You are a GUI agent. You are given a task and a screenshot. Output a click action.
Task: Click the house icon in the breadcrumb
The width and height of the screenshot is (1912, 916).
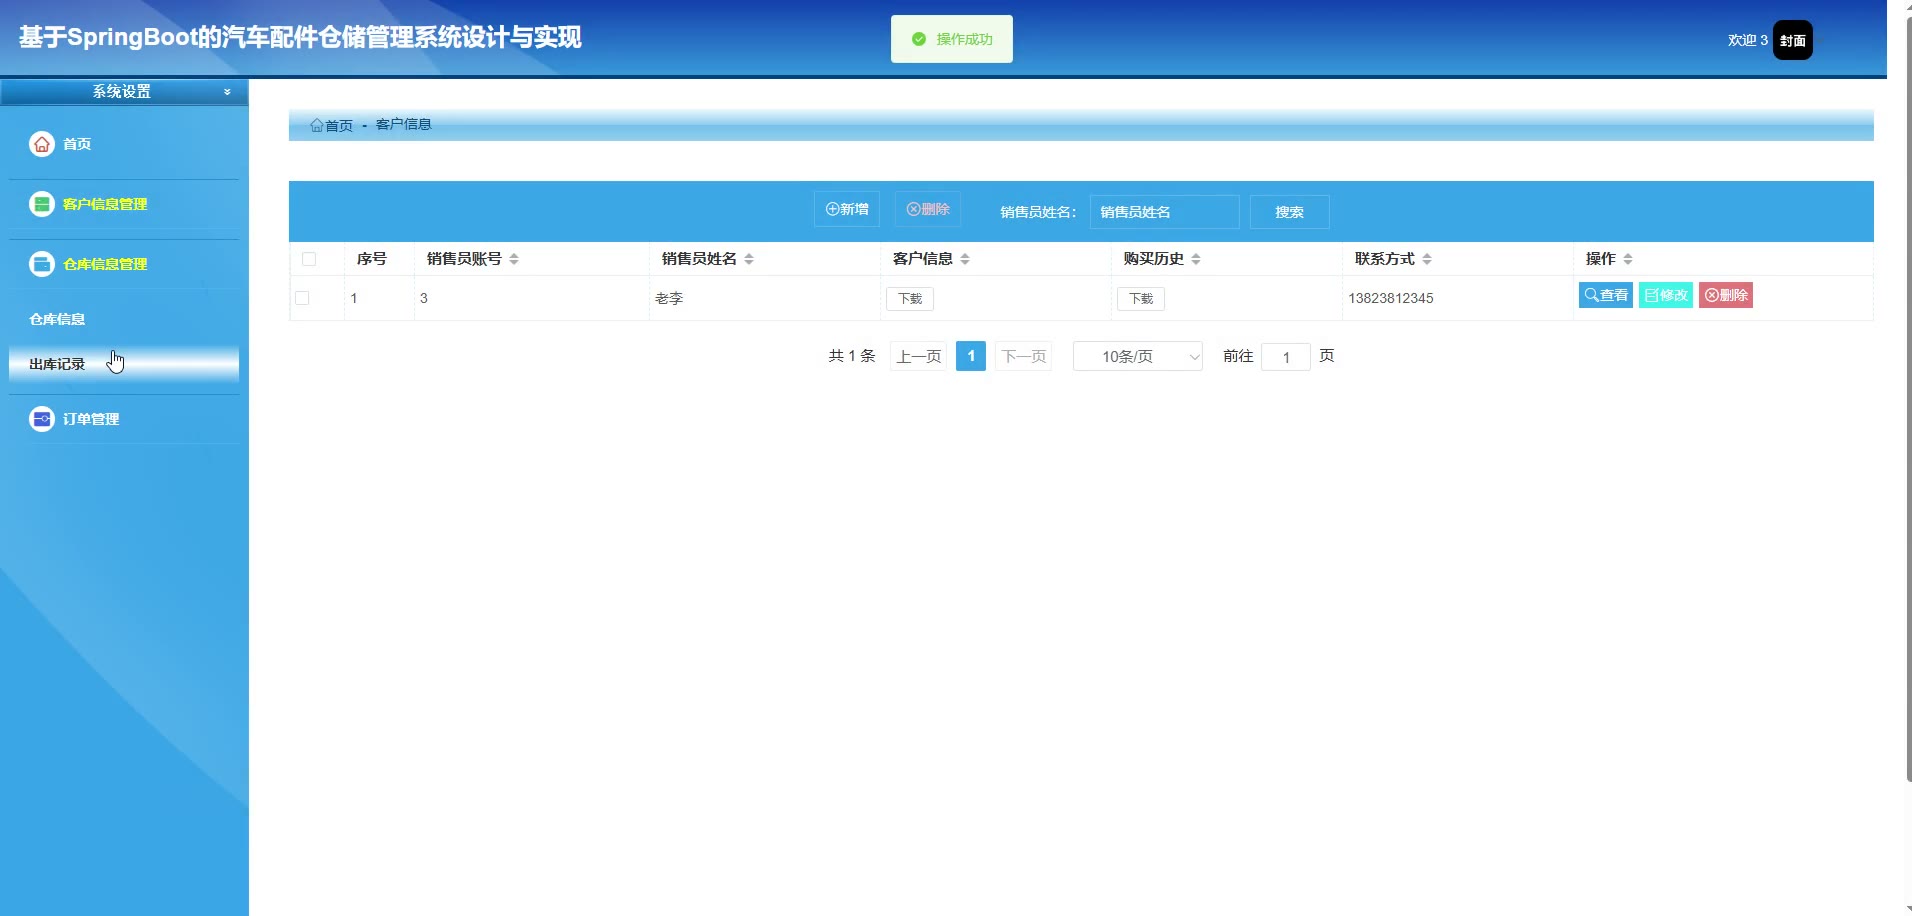[x=317, y=125]
